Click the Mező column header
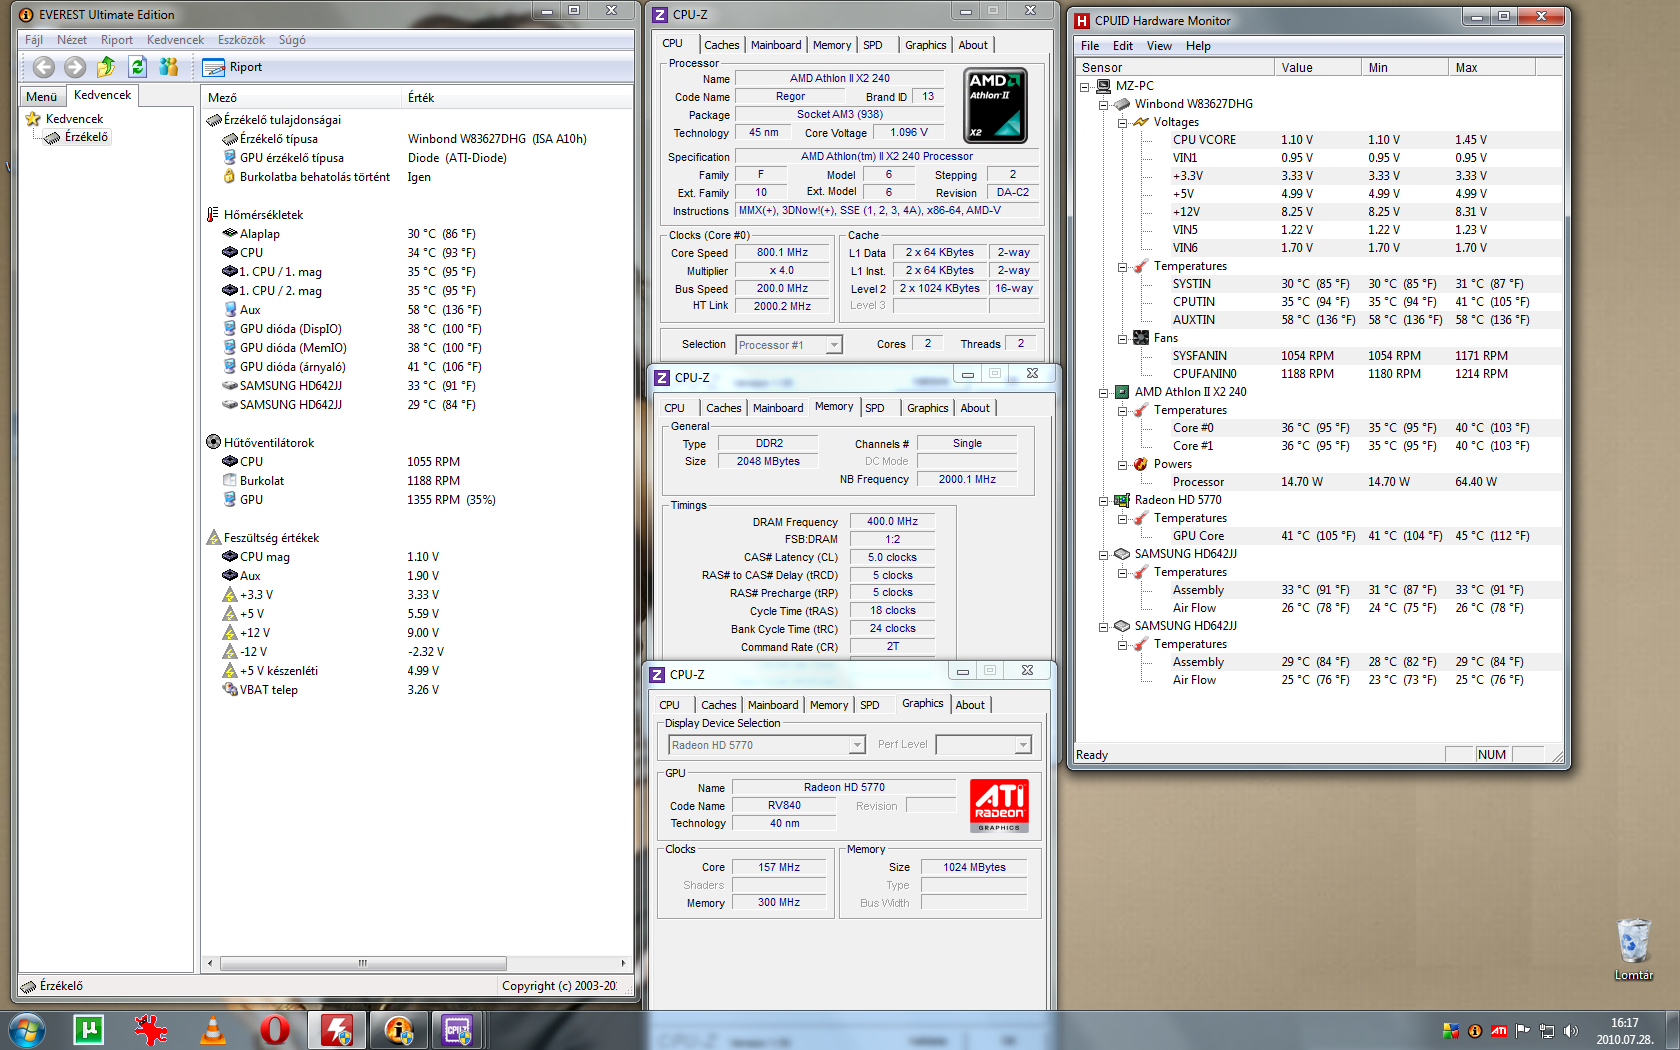This screenshot has height=1050, width=1680. (300, 97)
